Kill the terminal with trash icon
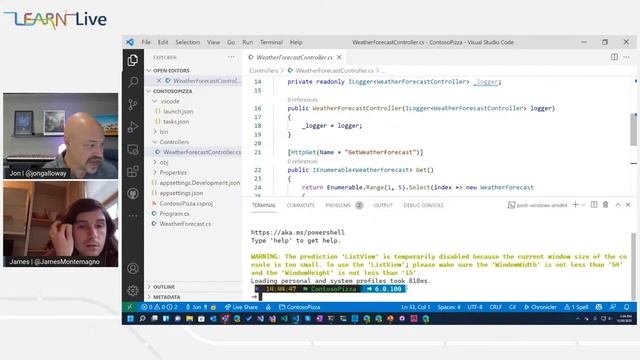The height and width of the screenshot is (360, 640). (x=606, y=205)
